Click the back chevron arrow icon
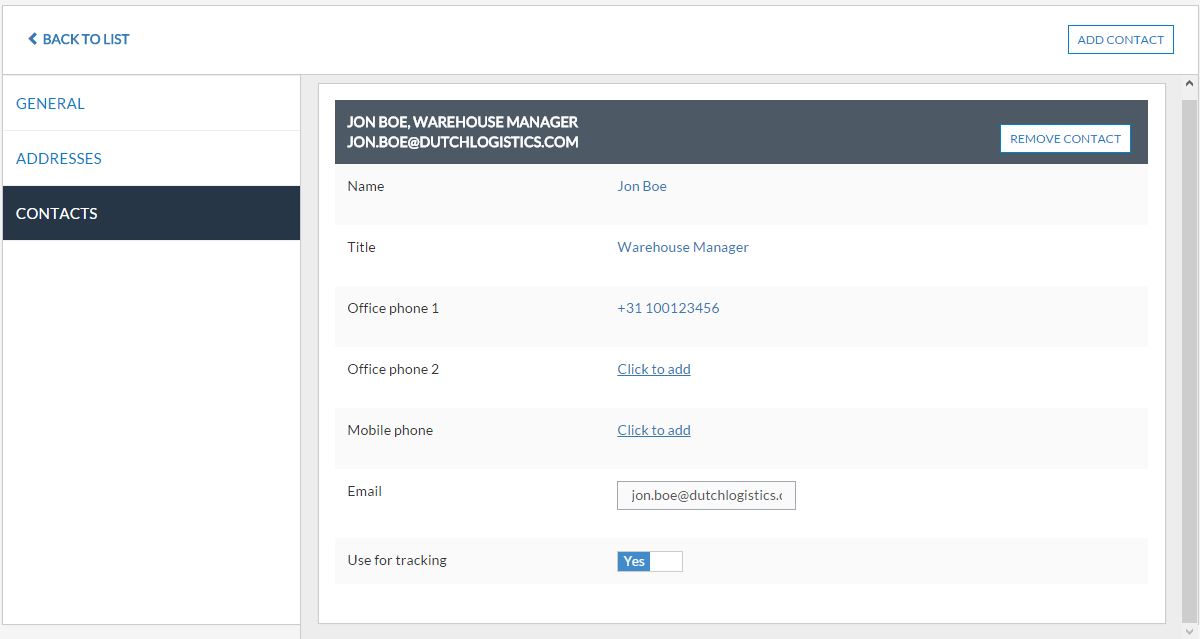 pos(32,39)
